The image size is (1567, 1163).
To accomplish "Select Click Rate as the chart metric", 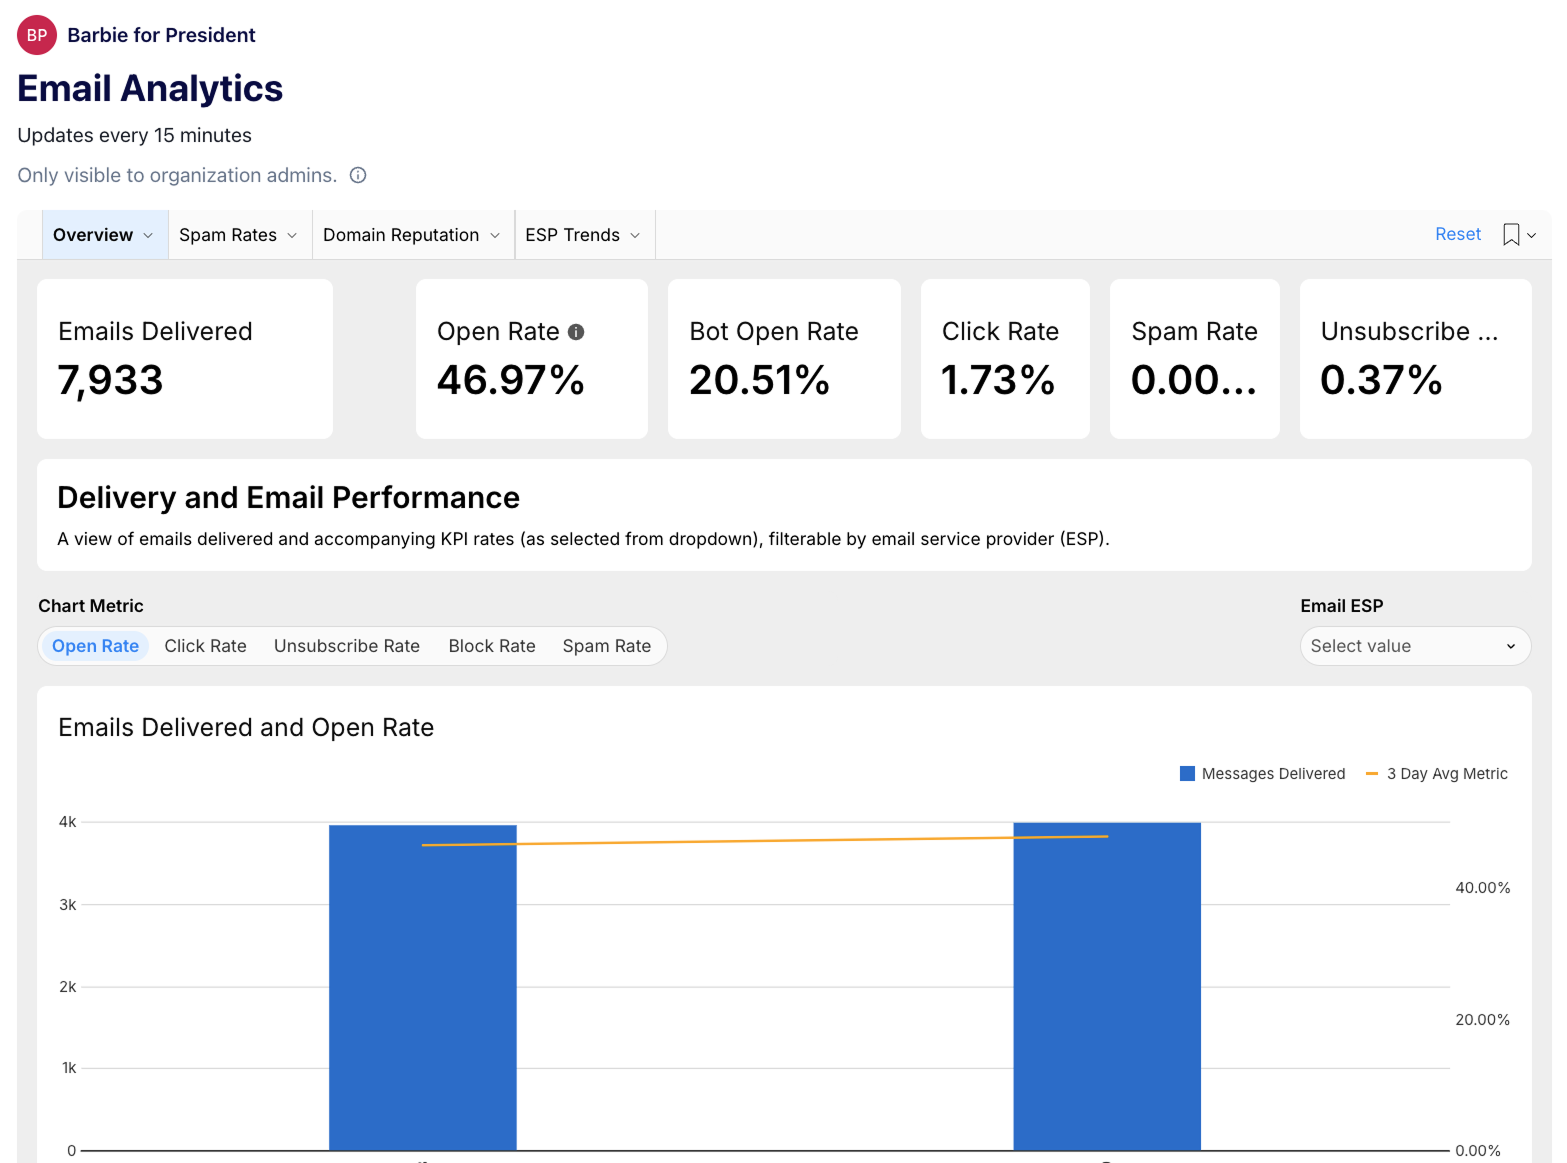I will (x=205, y=646).
